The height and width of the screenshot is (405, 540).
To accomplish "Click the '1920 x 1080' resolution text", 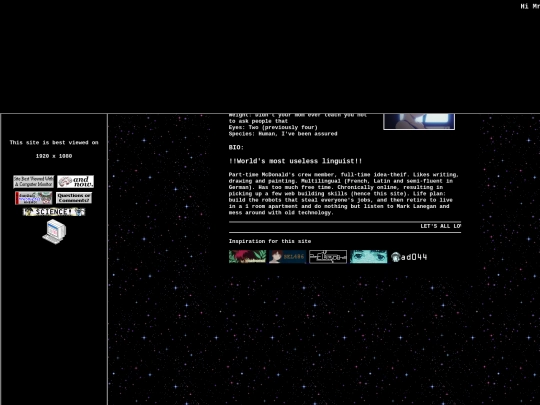I will 54,156.
